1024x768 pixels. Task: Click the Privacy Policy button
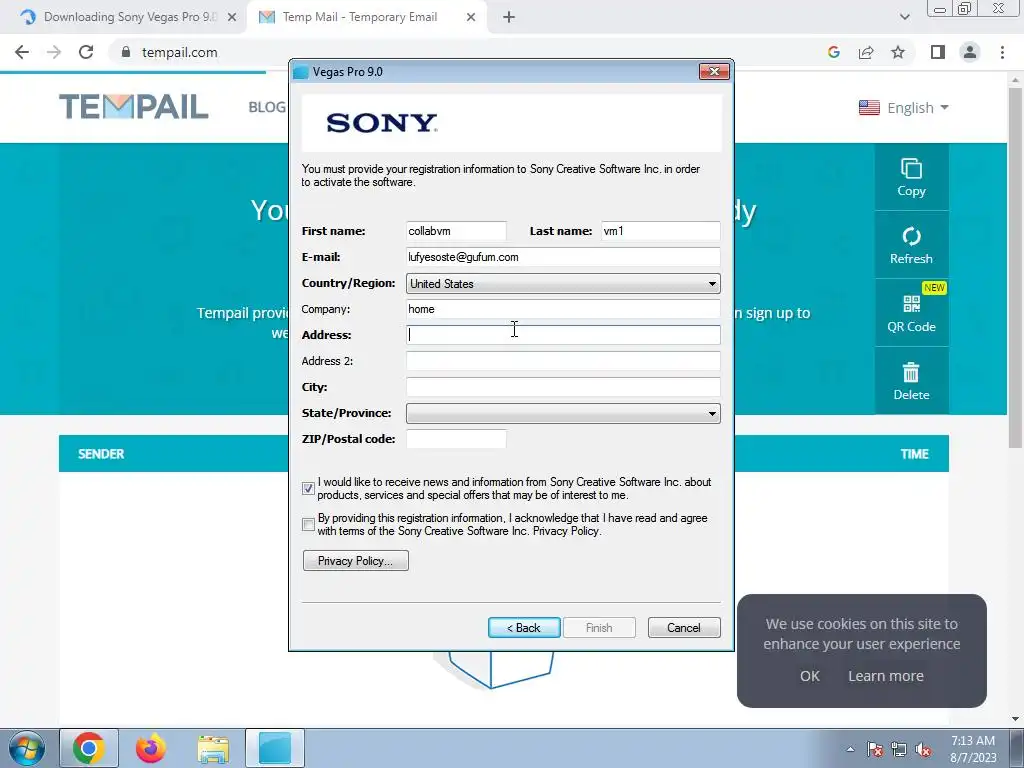point(356,560)
